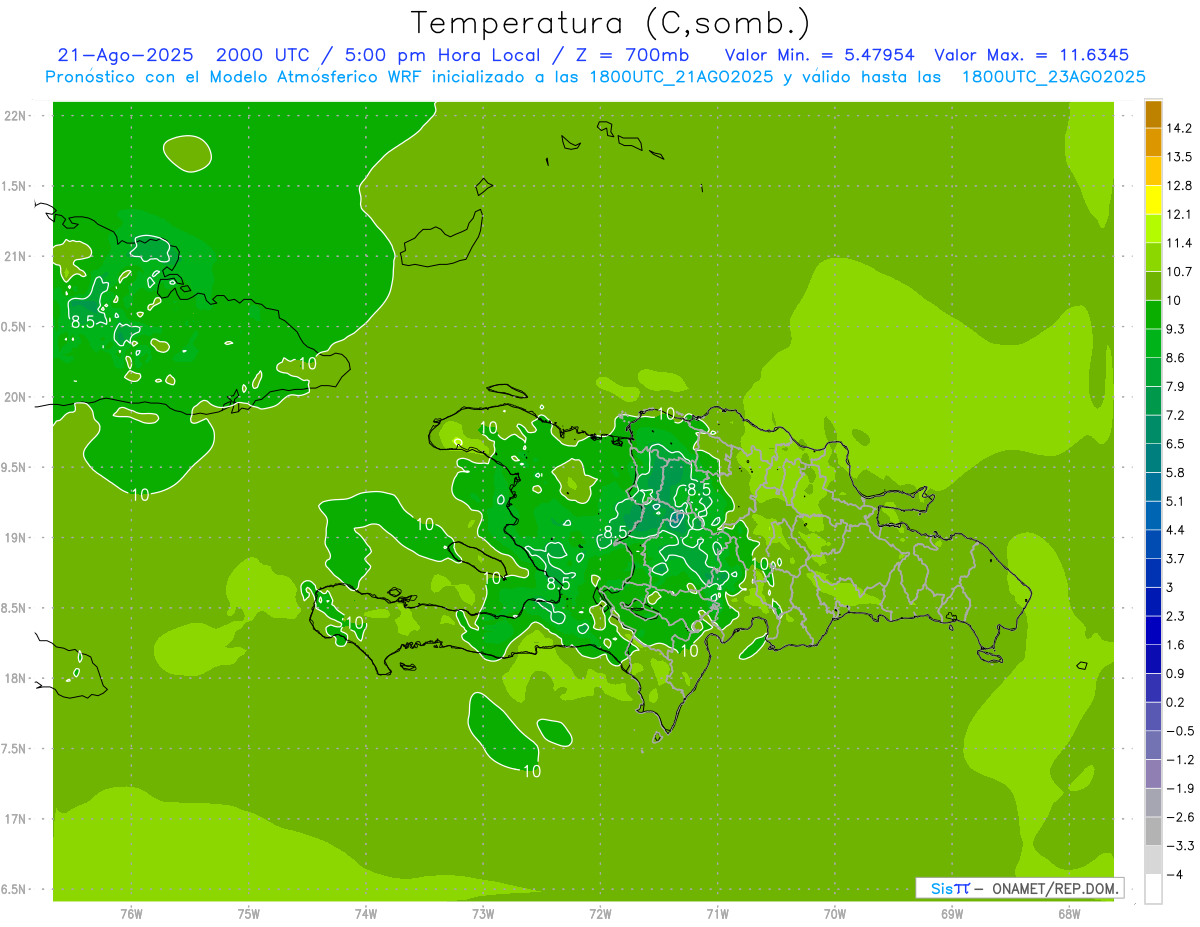Viewport: 1200px width, 927px height.
Task: Click the '12.1' colorbar value
Action: pyautogui.click(x=1178, y=214)
